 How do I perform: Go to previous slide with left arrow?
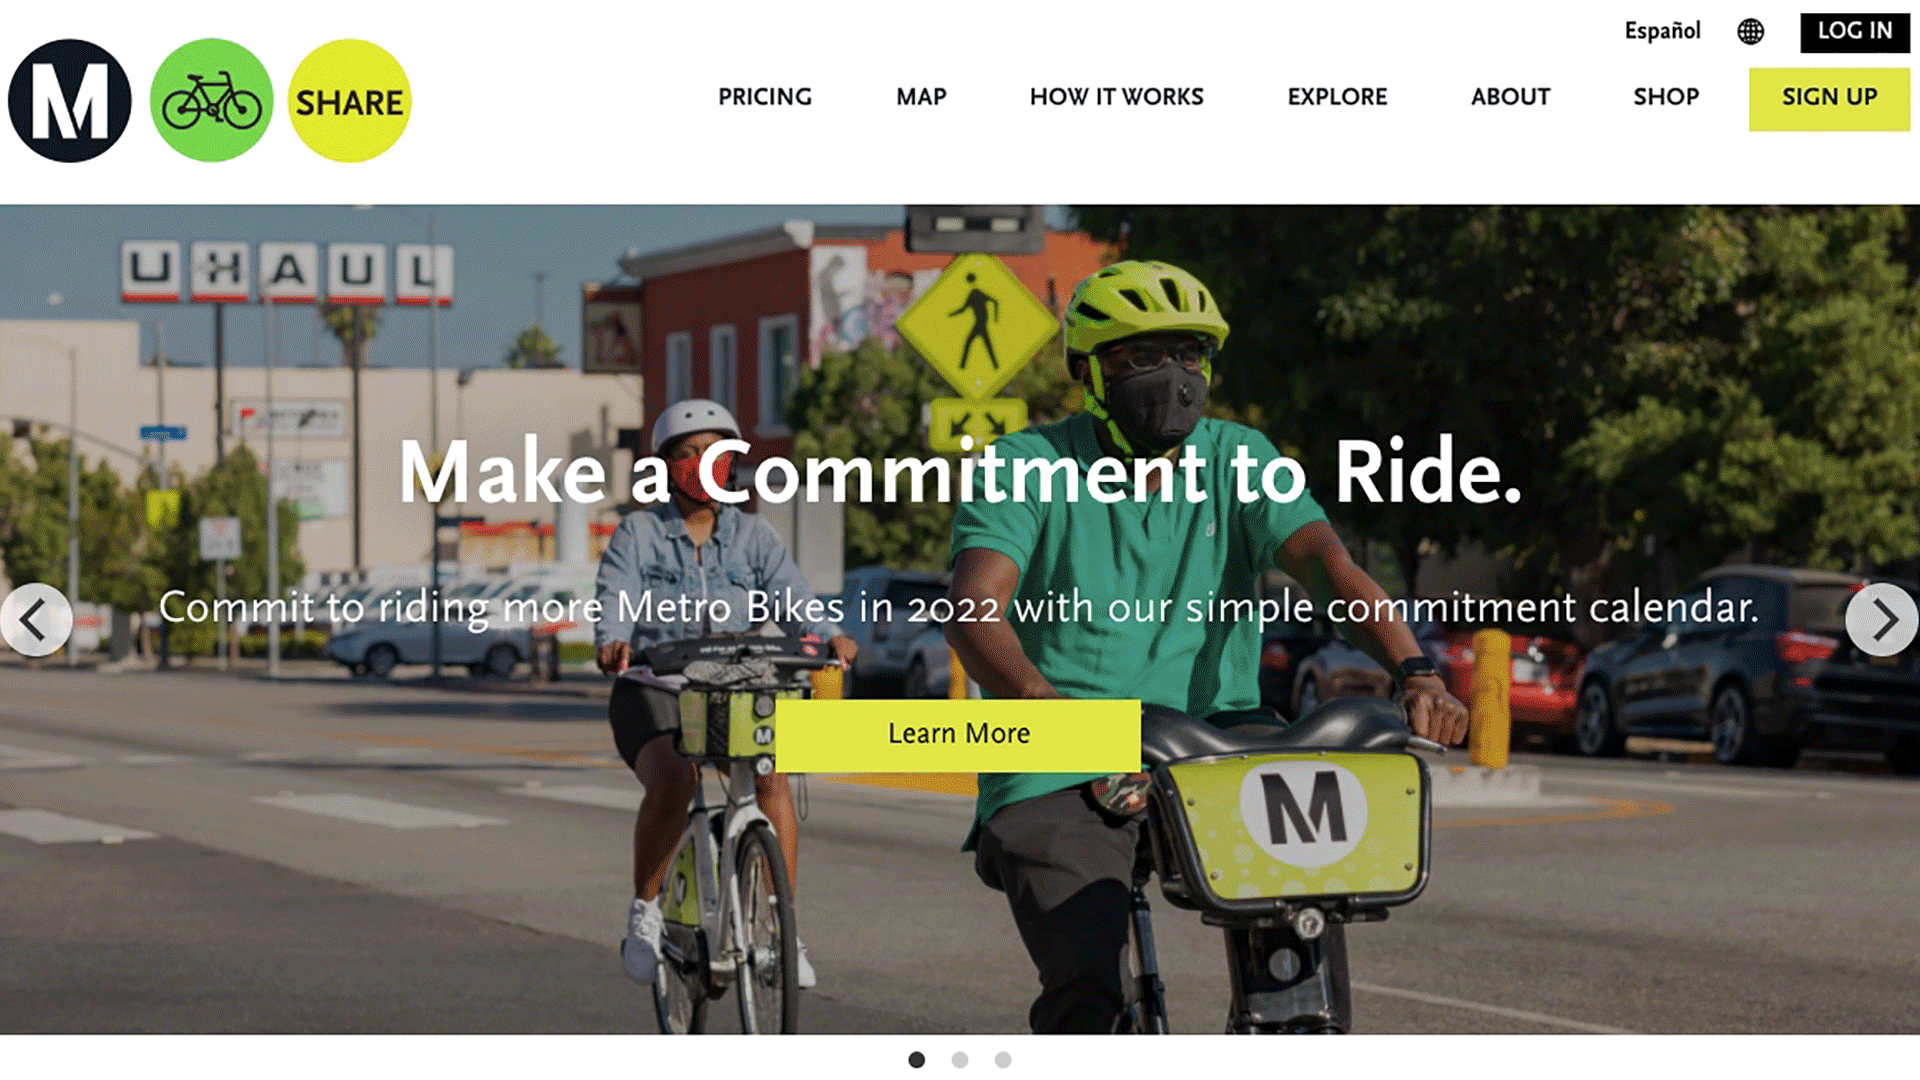click(x=35, y=620)
